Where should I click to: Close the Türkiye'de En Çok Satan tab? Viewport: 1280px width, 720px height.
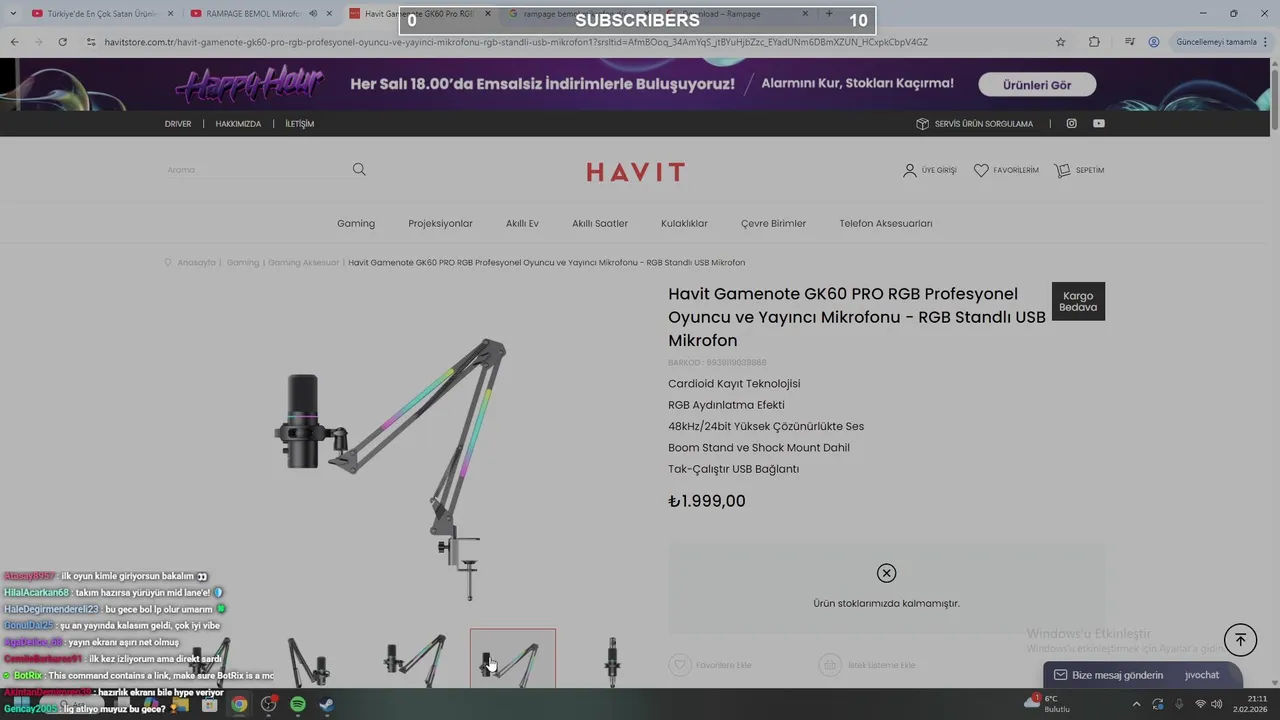coord(171,14)
